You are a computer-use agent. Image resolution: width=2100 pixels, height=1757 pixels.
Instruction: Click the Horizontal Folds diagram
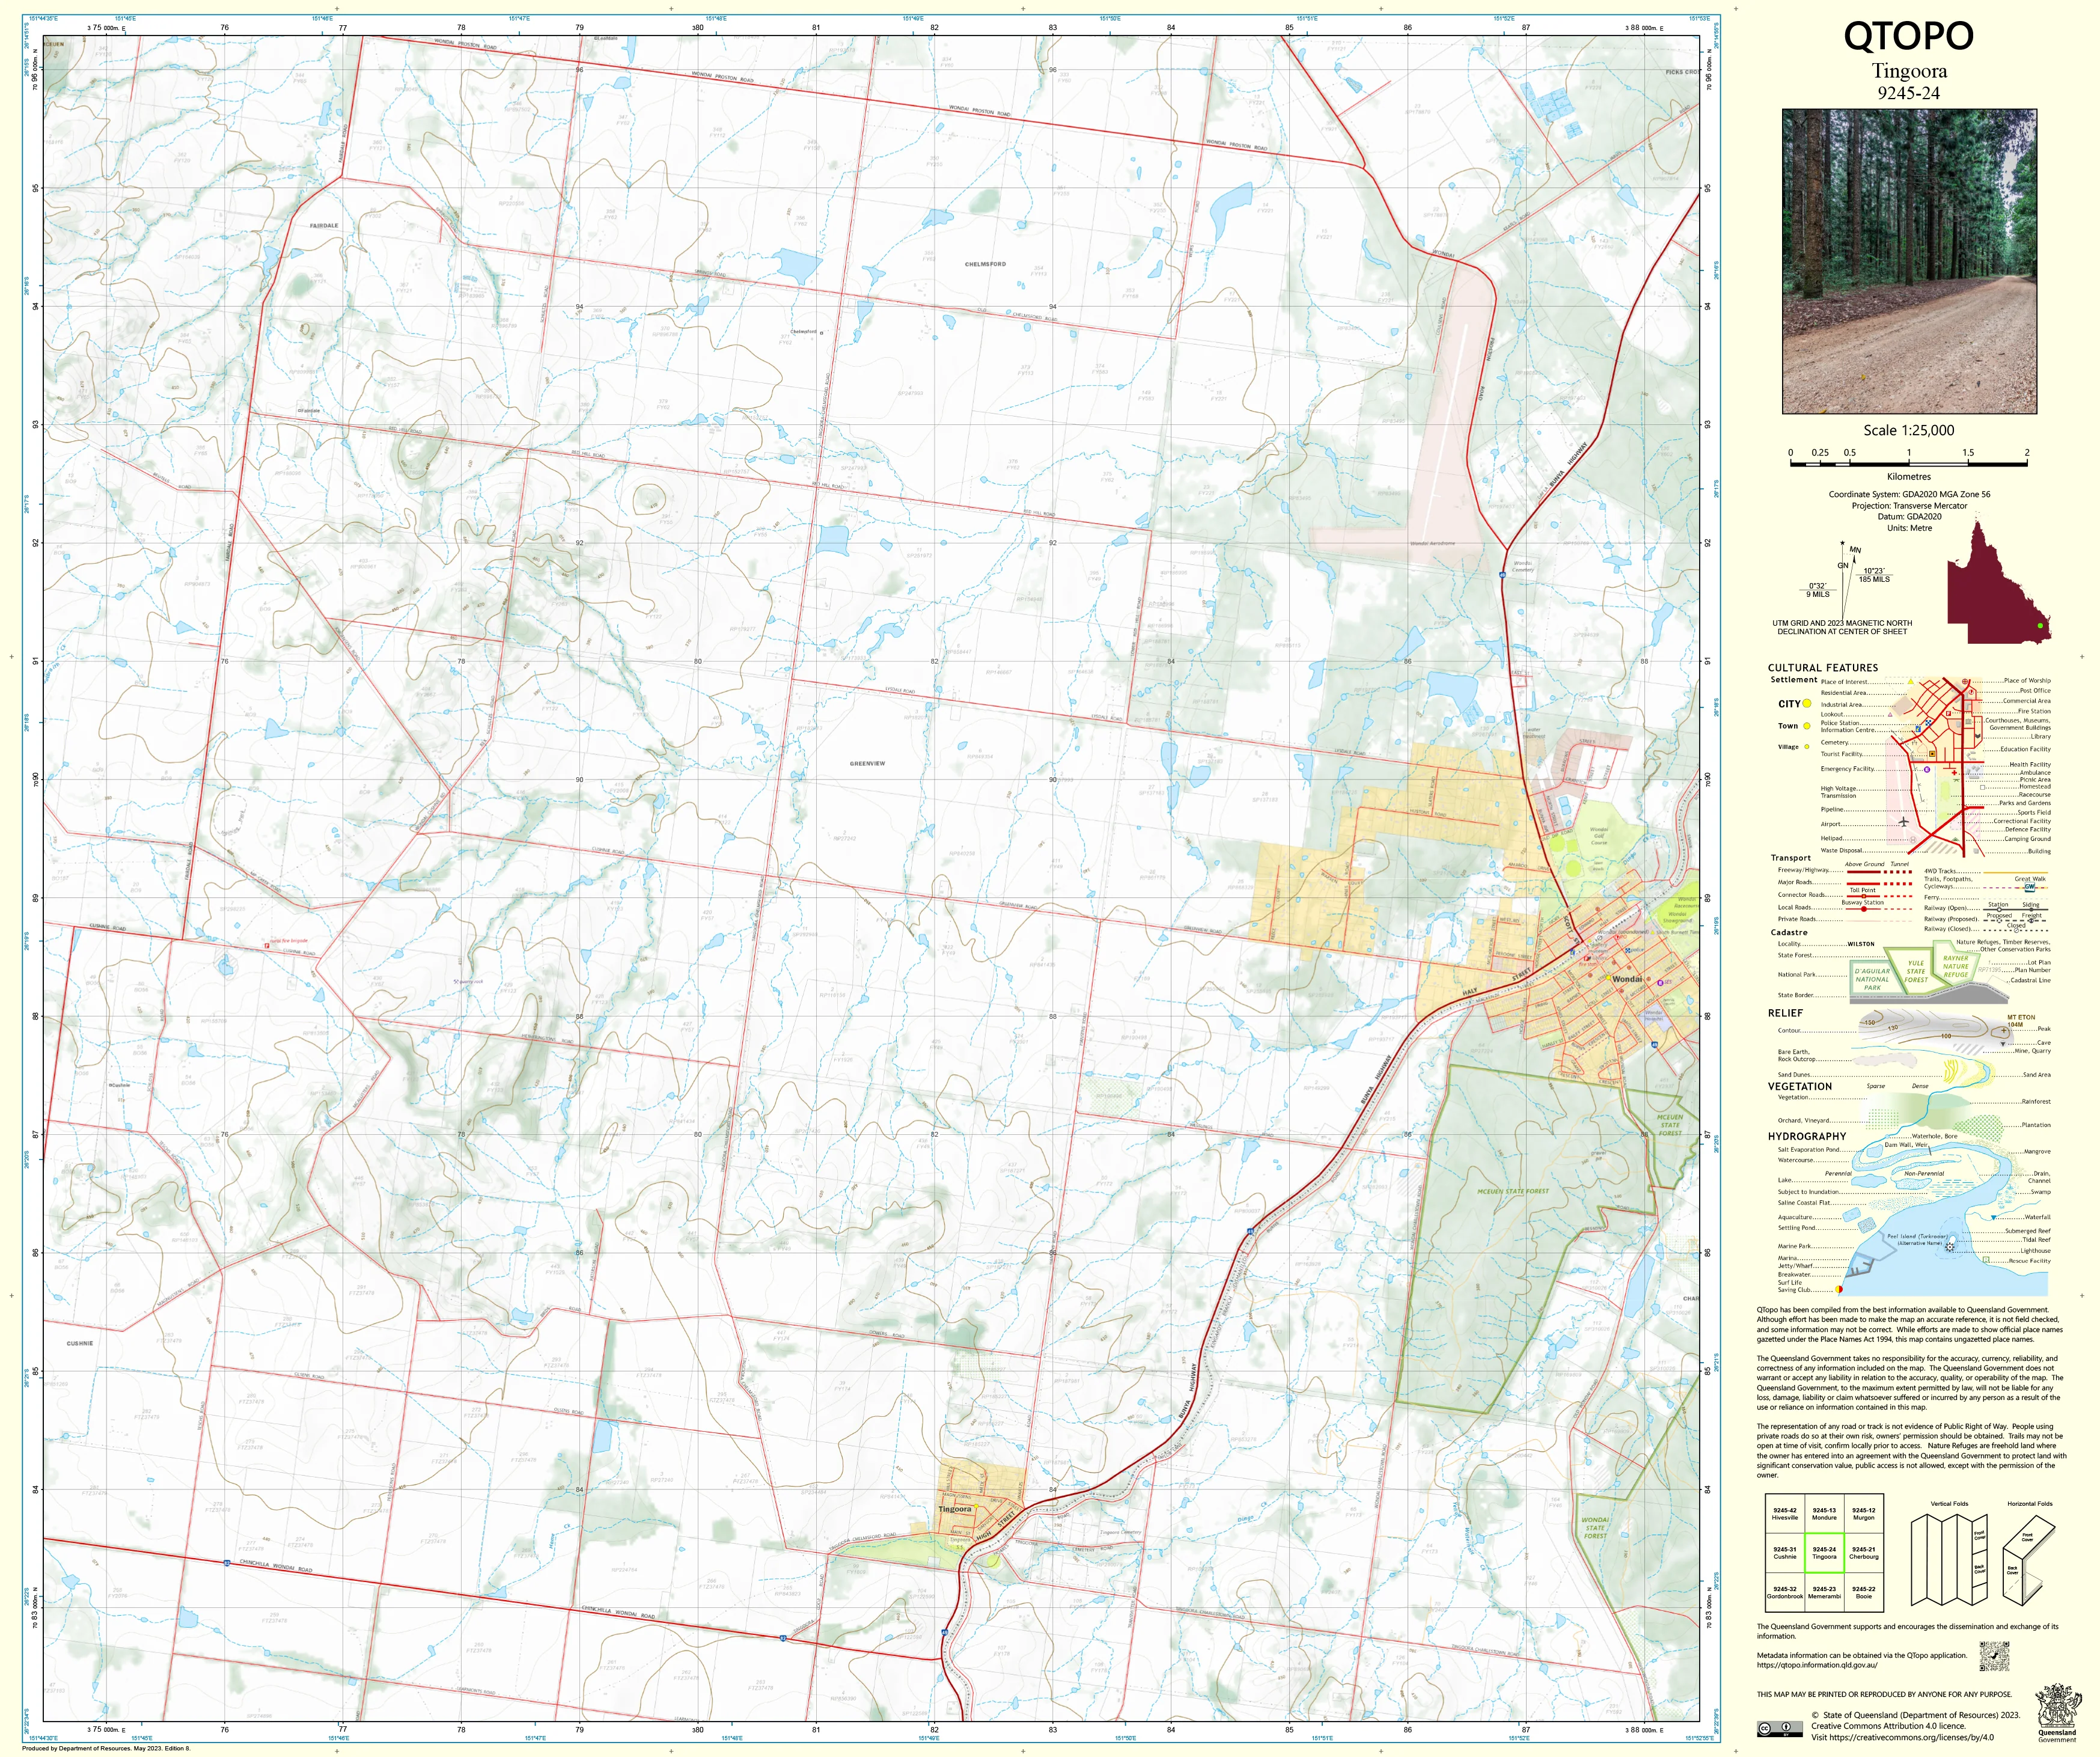[x=2029, y=1560]
